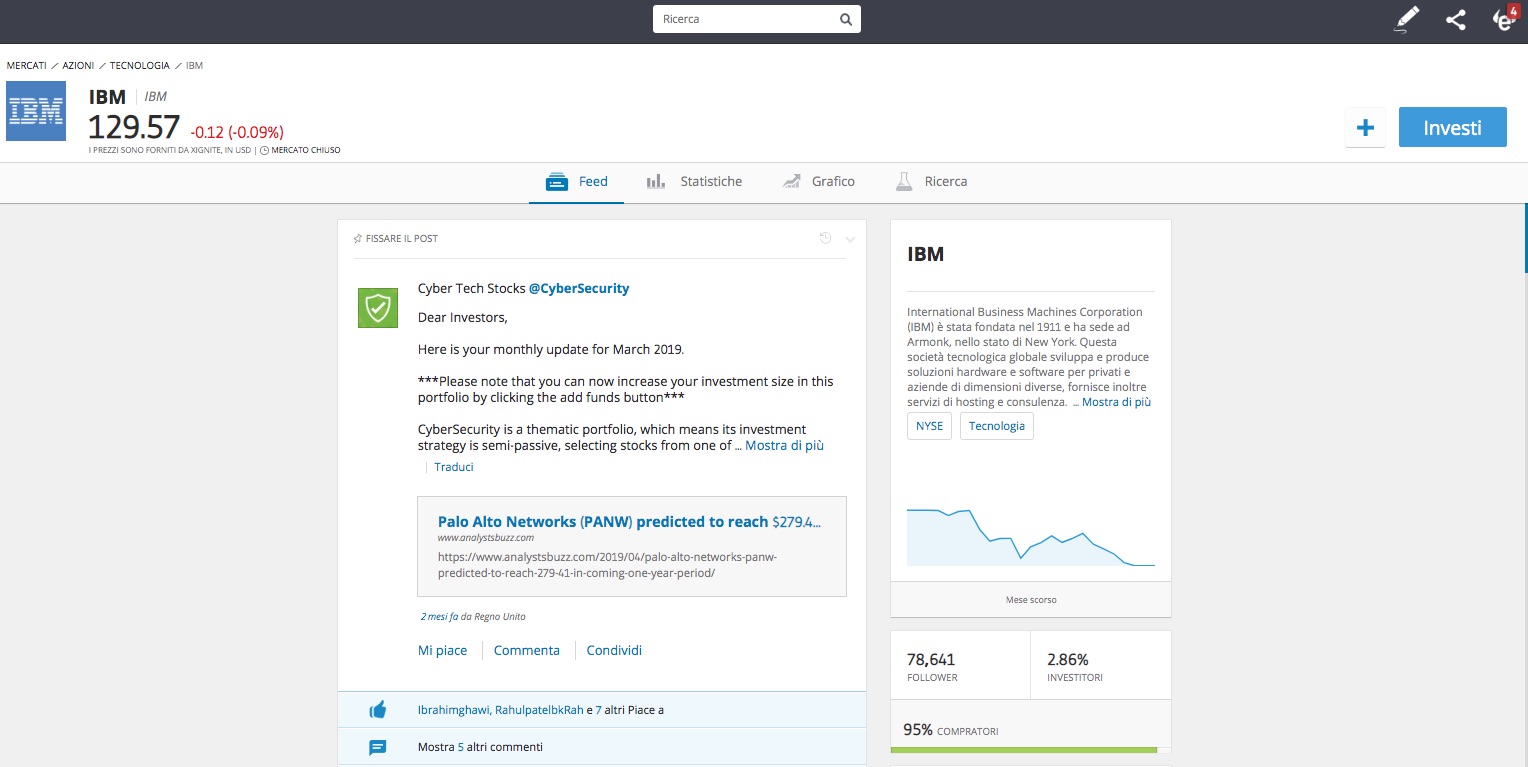
Task: Click the pin star icon beside Fissare il post
Action: point(358,239)
